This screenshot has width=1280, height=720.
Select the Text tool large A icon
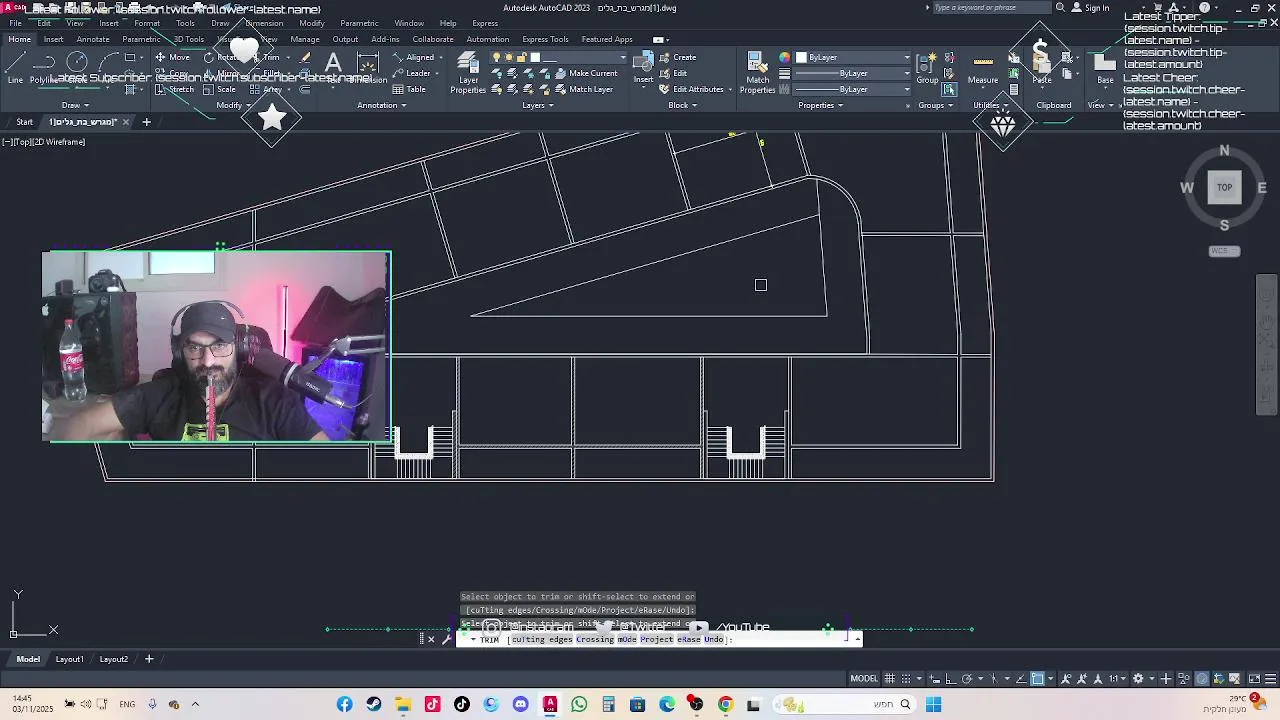pos(333,65)
